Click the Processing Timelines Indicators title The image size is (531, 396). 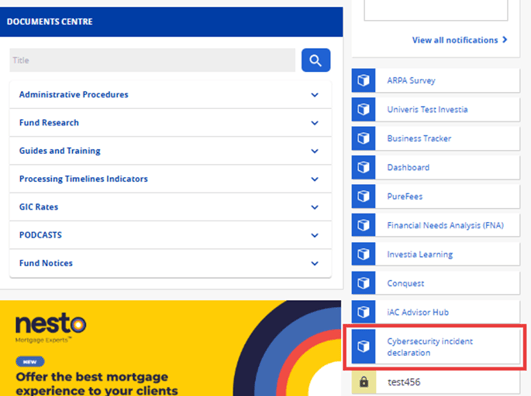[84, 179]
